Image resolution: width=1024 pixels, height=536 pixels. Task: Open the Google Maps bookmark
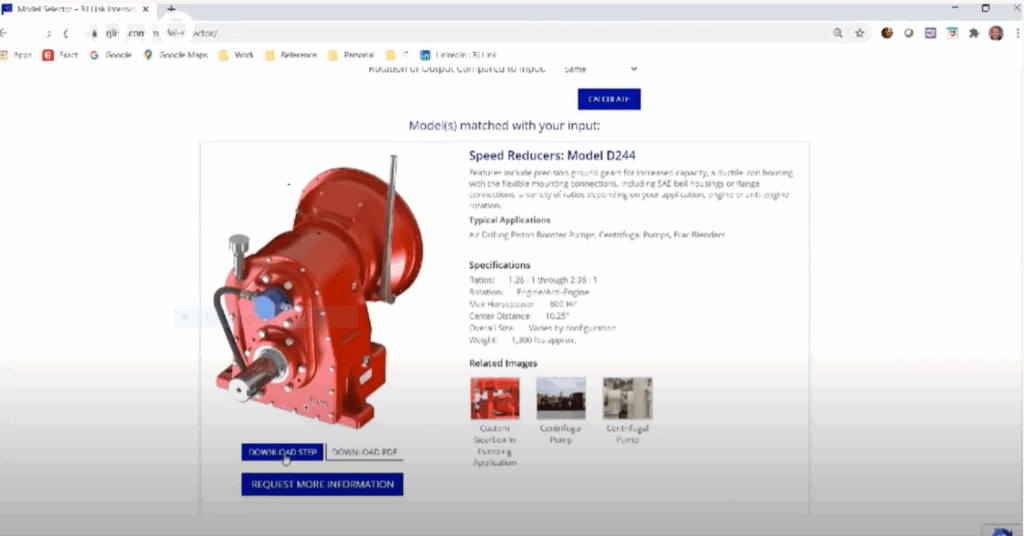pyautogui.click(x=175, y=55)
